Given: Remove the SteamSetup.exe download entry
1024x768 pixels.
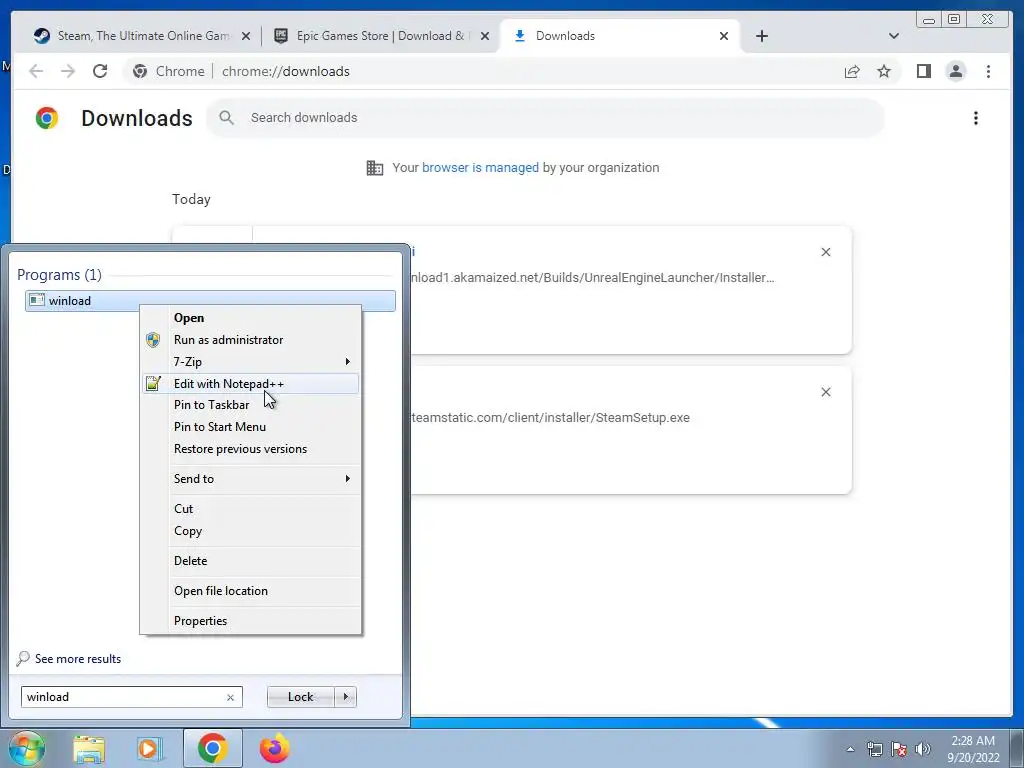Looking at the screenshot, I should (x=825, y=392).
